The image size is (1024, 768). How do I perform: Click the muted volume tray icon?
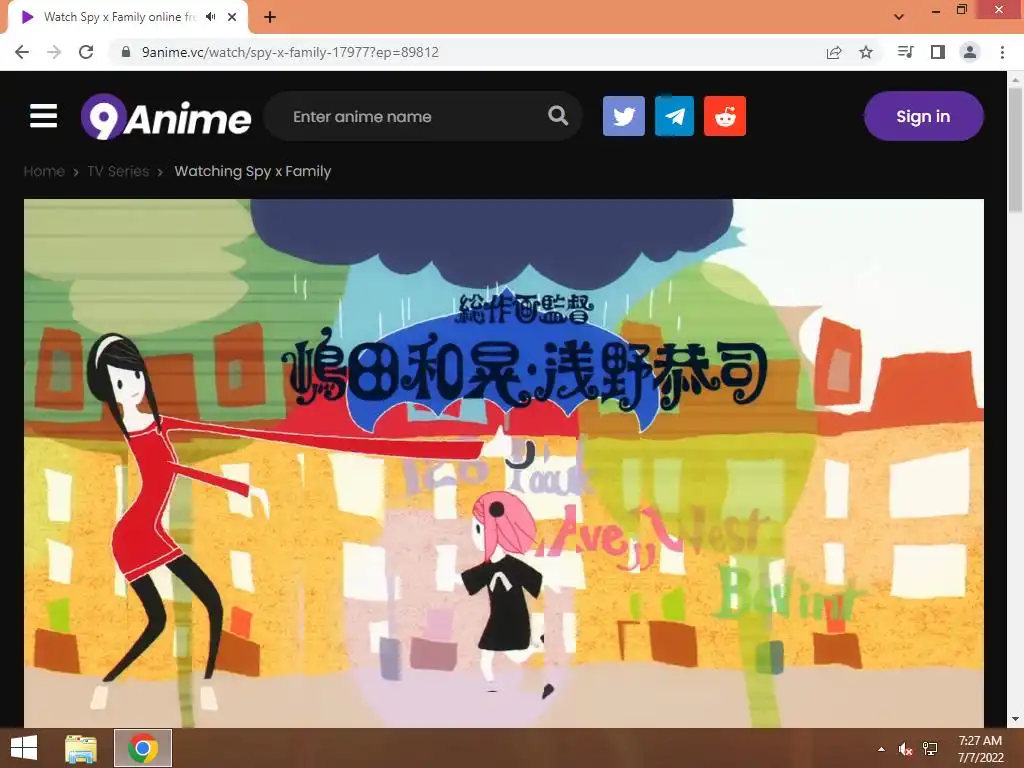pos(905,749)
